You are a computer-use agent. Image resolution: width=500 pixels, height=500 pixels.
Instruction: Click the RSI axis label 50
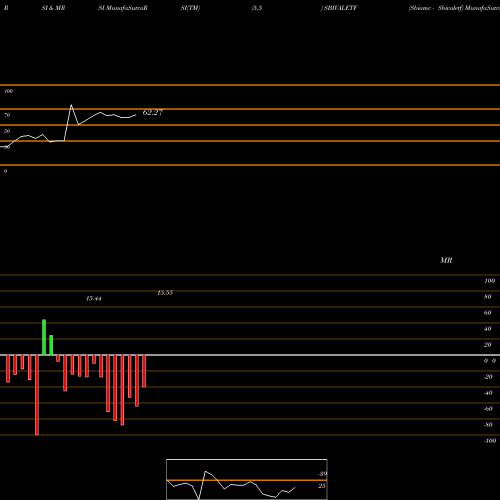point(7,131)
